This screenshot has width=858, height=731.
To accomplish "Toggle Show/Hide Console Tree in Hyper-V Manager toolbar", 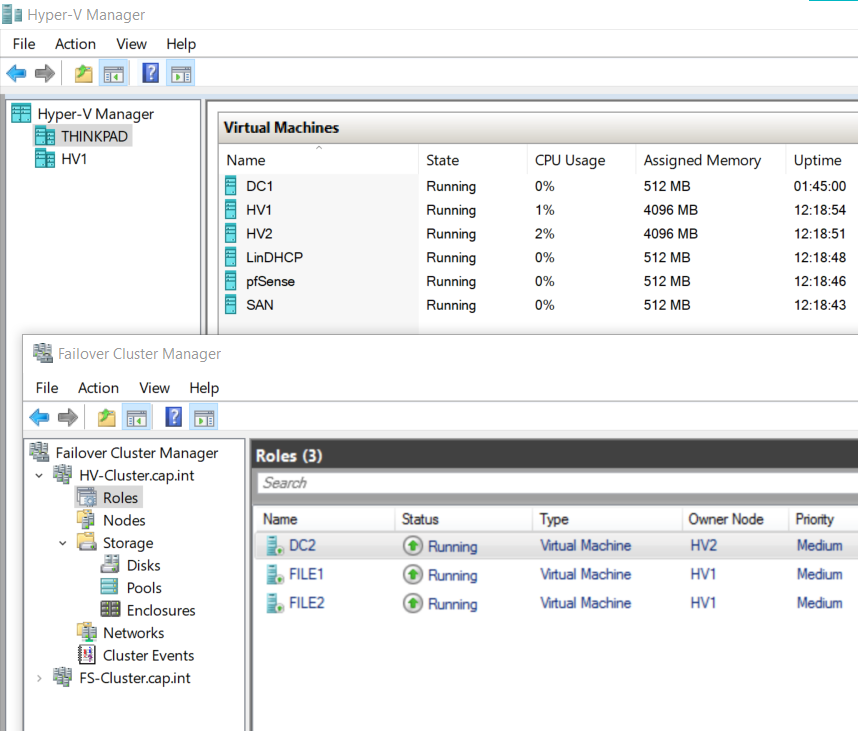I will tap(114, 73).
